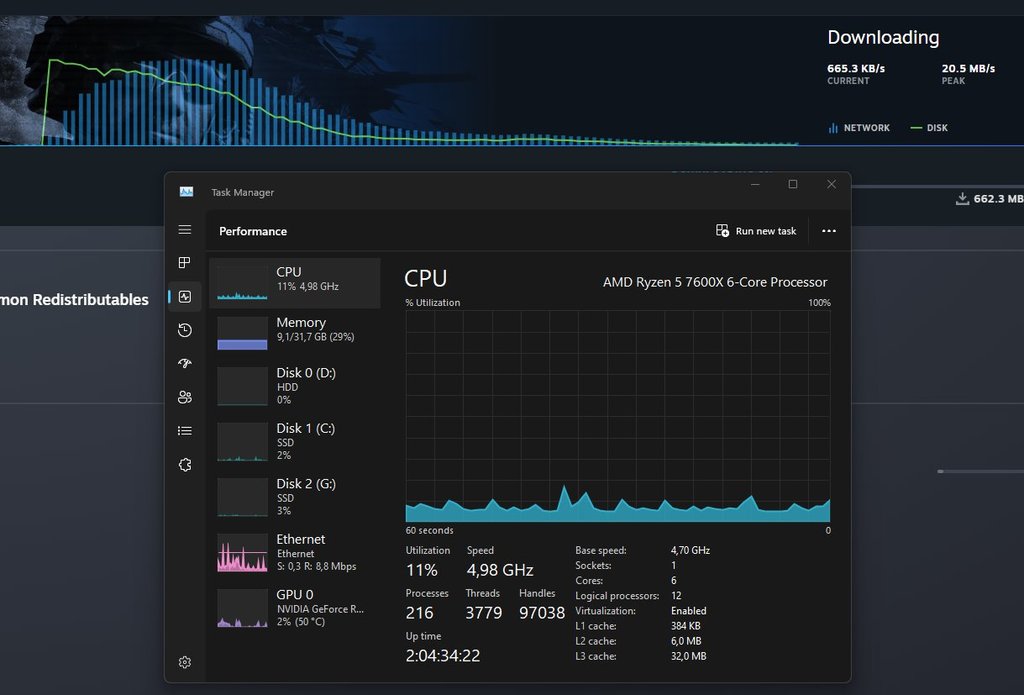
Task: Open the App history icon
Action: click(x=185, y=330)
